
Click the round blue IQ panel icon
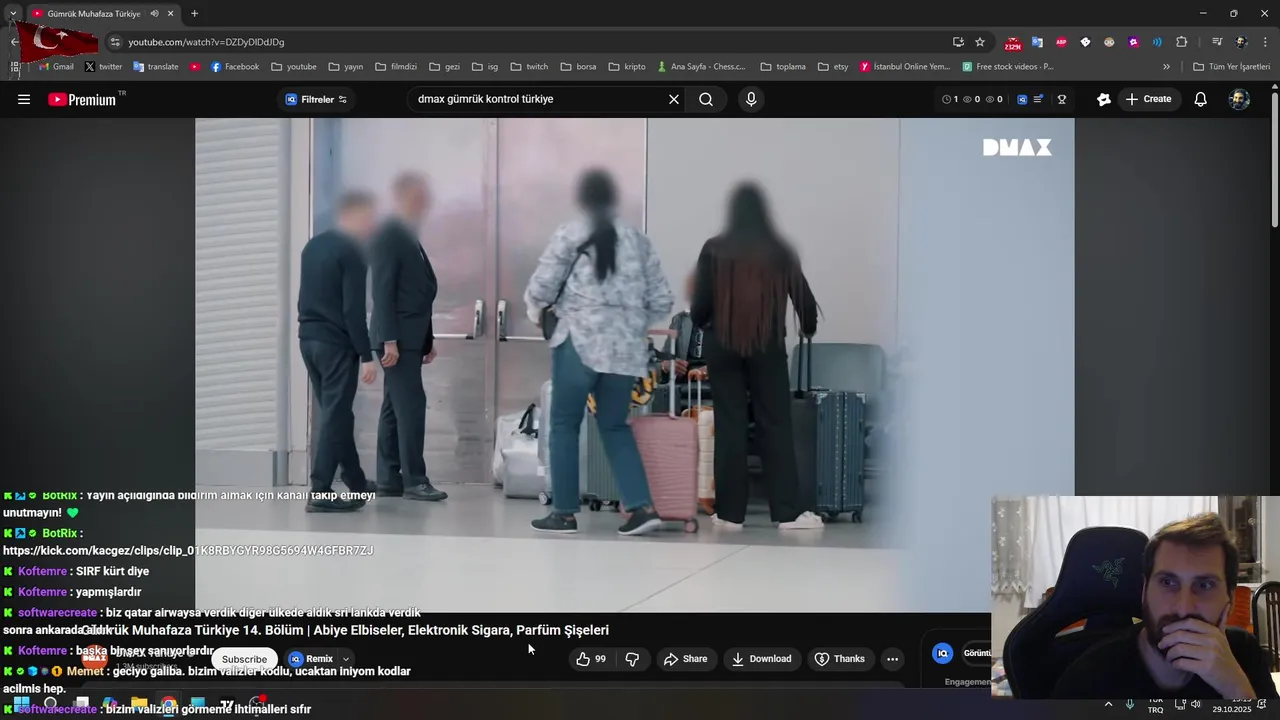tap(942, 653)
